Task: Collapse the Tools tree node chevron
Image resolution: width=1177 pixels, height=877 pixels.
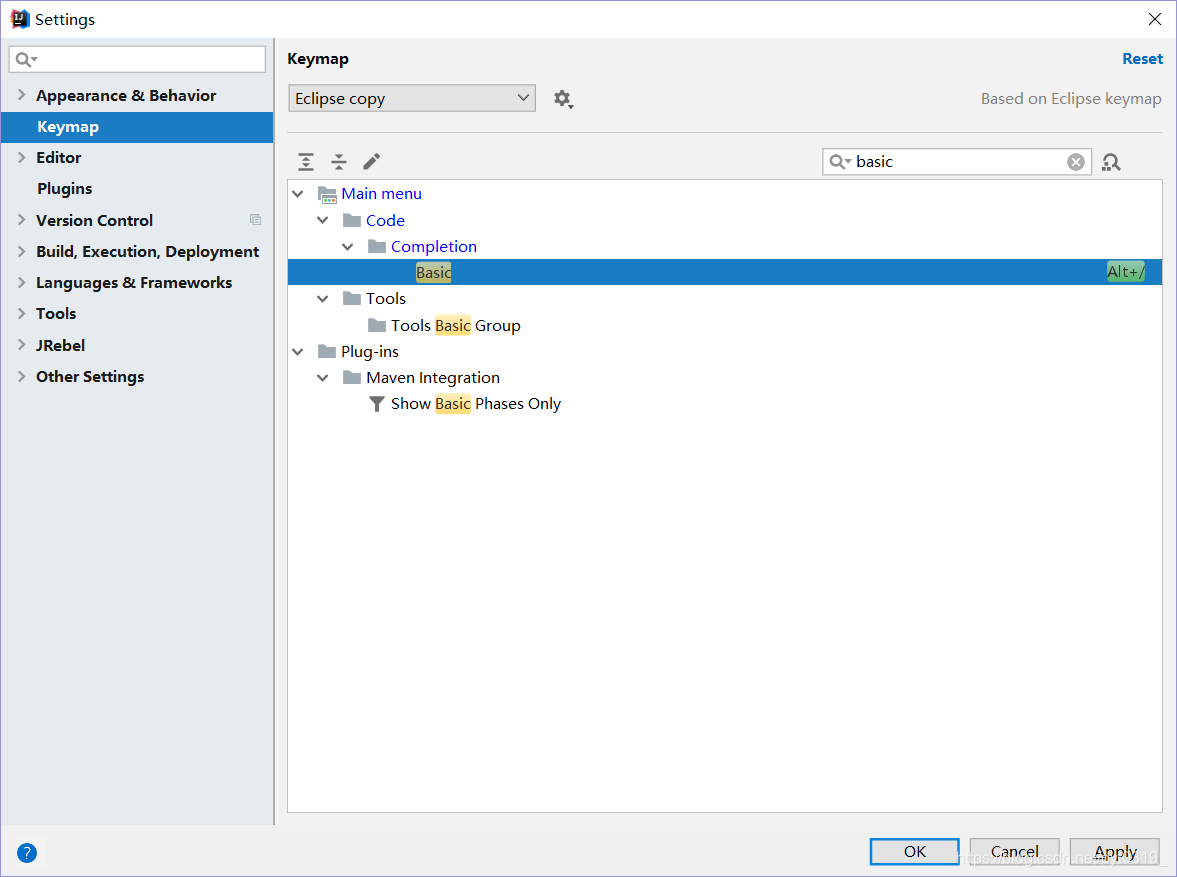Action: click(x=323, y=299)
